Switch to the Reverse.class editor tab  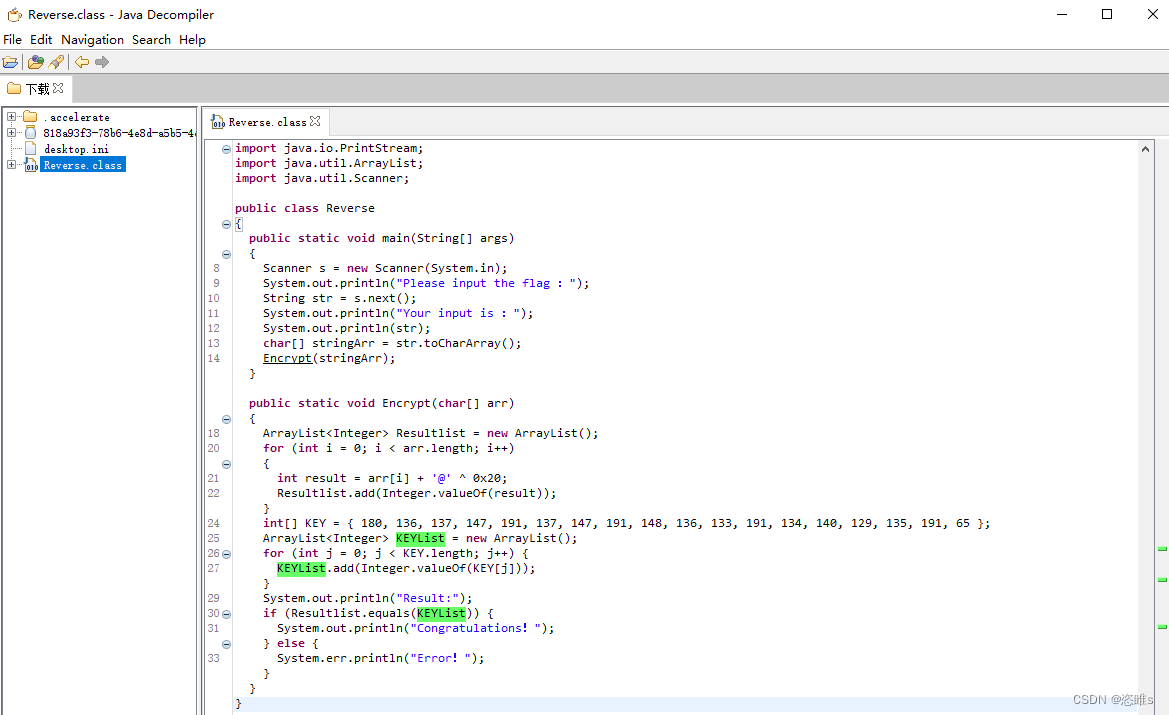265,121
